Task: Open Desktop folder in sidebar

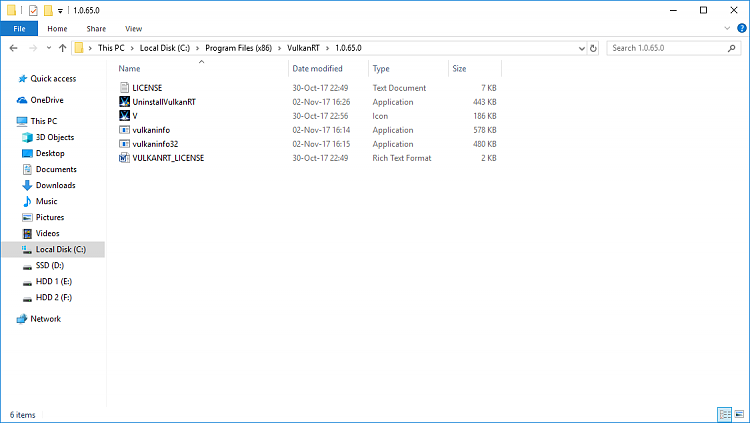Action: [x=50, y=153]
